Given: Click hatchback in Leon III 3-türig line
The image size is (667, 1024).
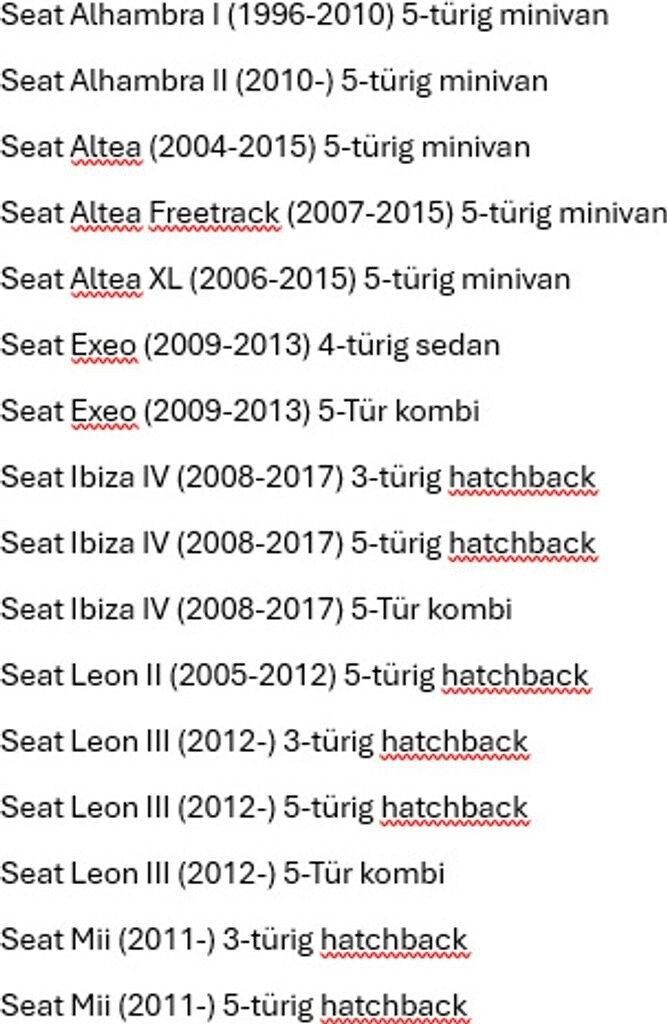Looking at the screenshot, I should [x=454, y=741].
